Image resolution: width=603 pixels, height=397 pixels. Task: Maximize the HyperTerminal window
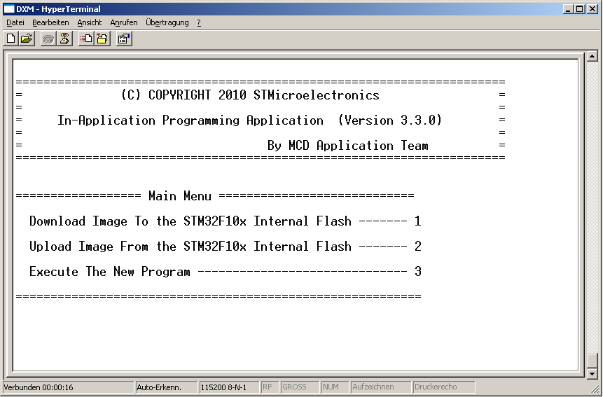coord(579,9)
